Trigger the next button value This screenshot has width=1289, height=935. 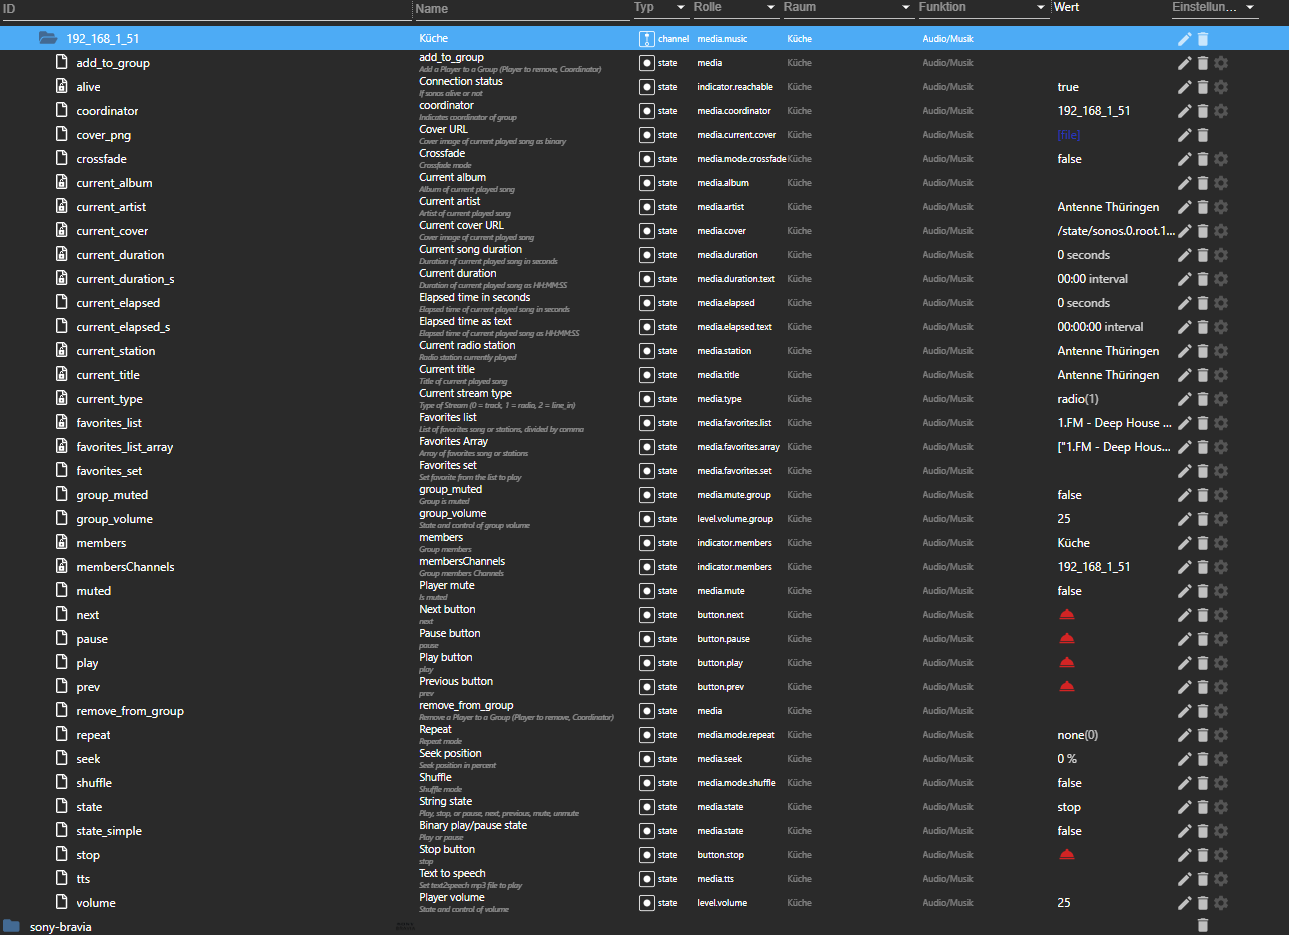coord(1066,614)
